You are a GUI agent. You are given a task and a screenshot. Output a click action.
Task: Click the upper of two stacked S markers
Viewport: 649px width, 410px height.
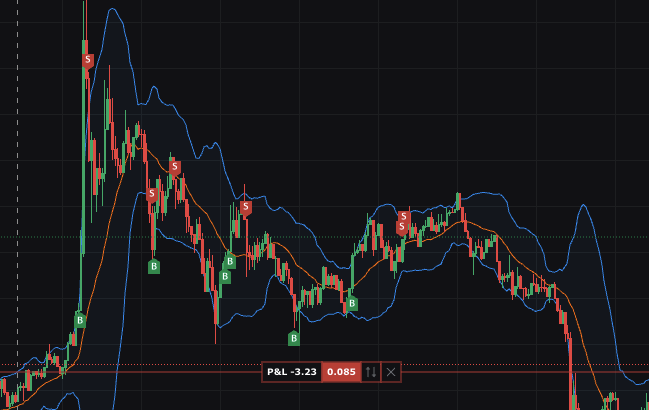click(404, 216)
